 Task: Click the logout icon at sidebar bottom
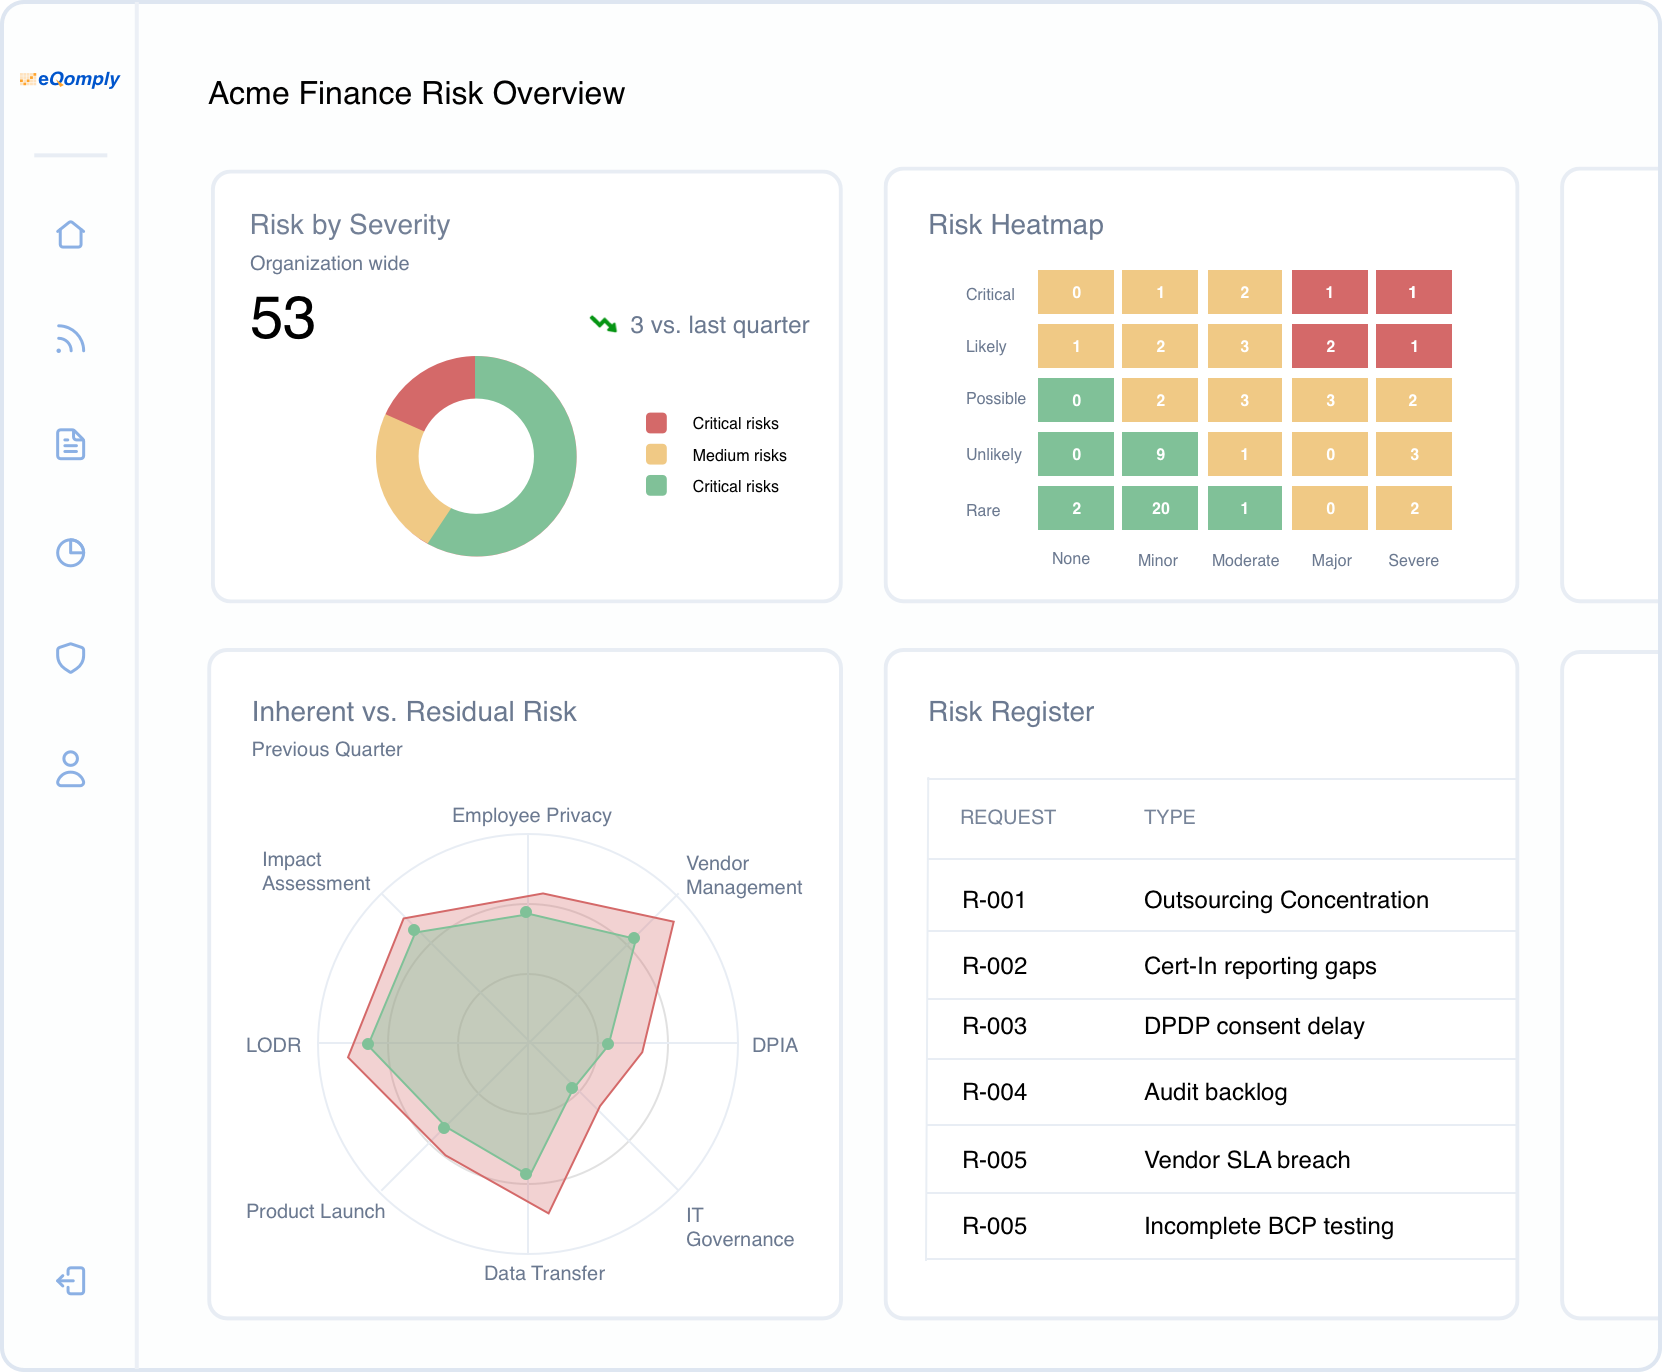(71, 1281)
